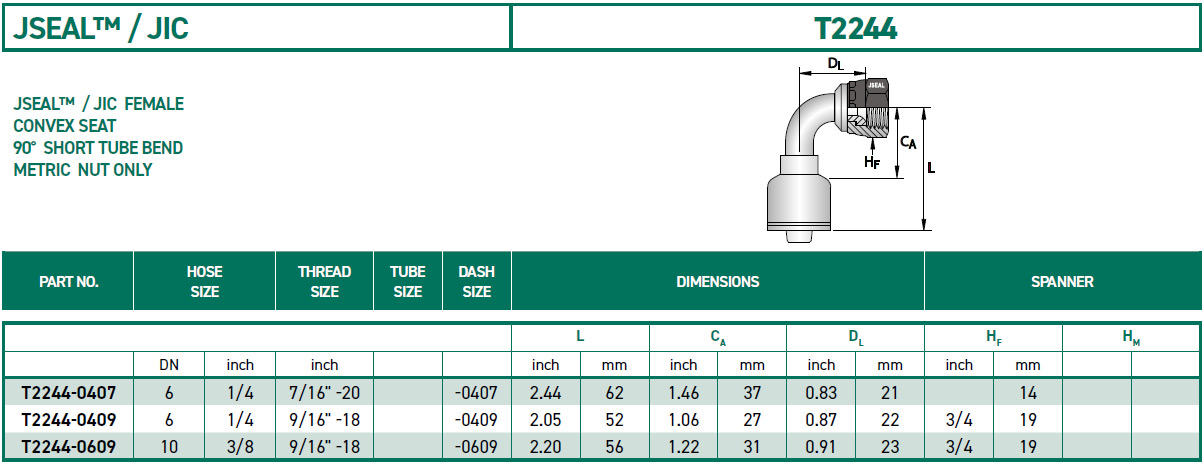Click thread size 9/16" -18 in T2244-0609 row
Viewport: 1204px width, 465px height.
(x=325, y=446)
